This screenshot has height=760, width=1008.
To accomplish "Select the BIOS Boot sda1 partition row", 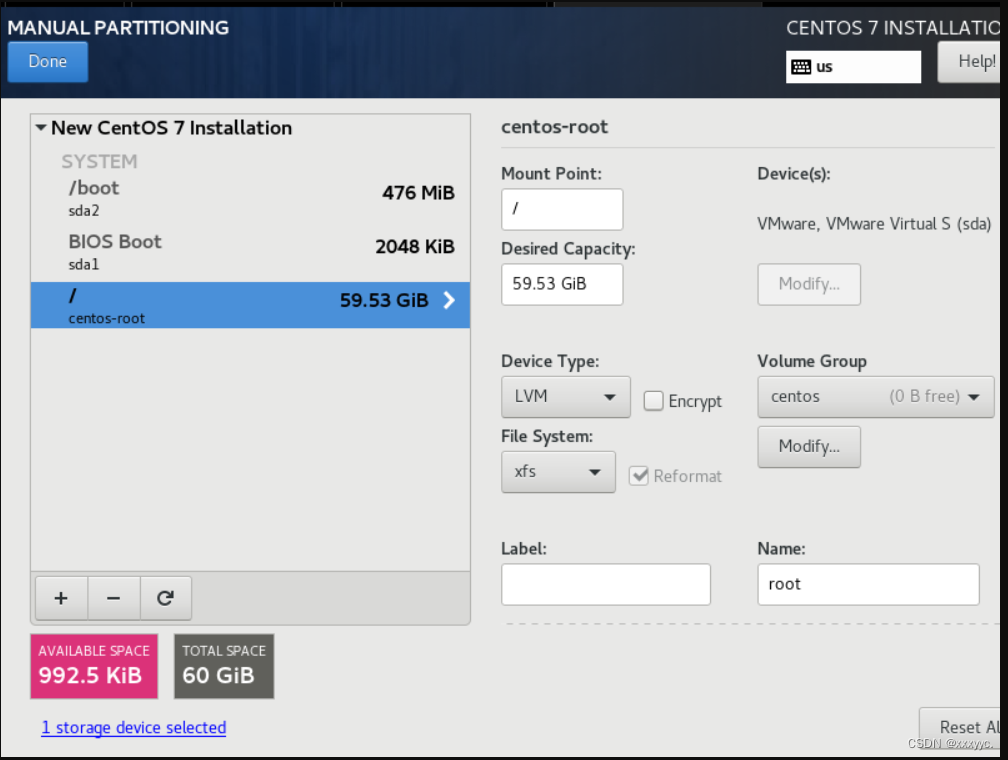I will pyautogui.click(x=250, y=252).
